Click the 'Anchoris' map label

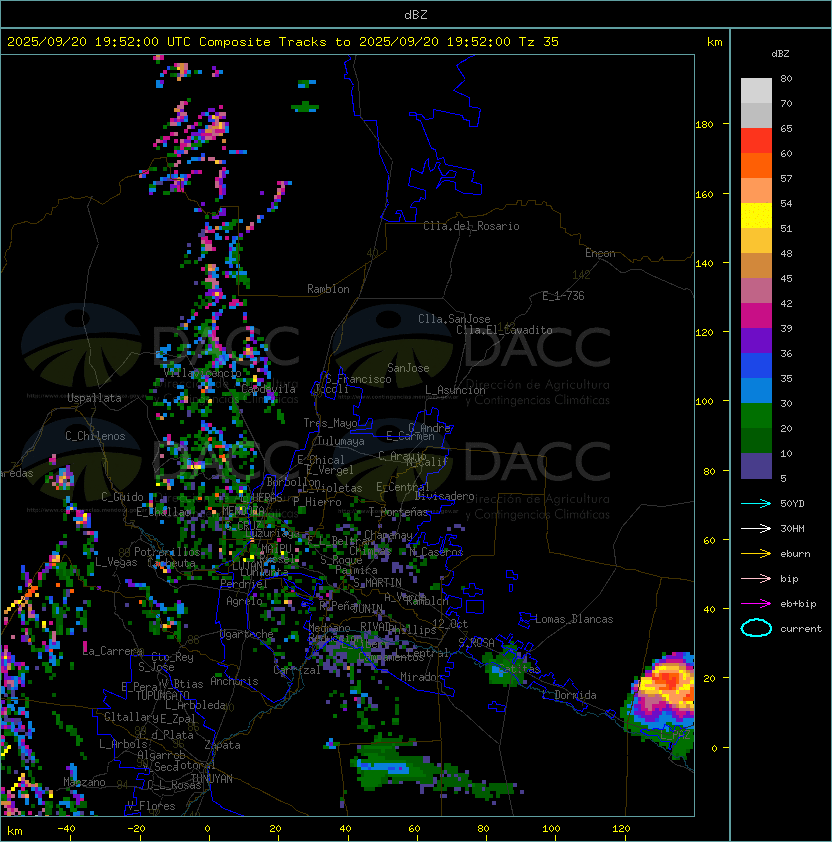tap(234, 681)
